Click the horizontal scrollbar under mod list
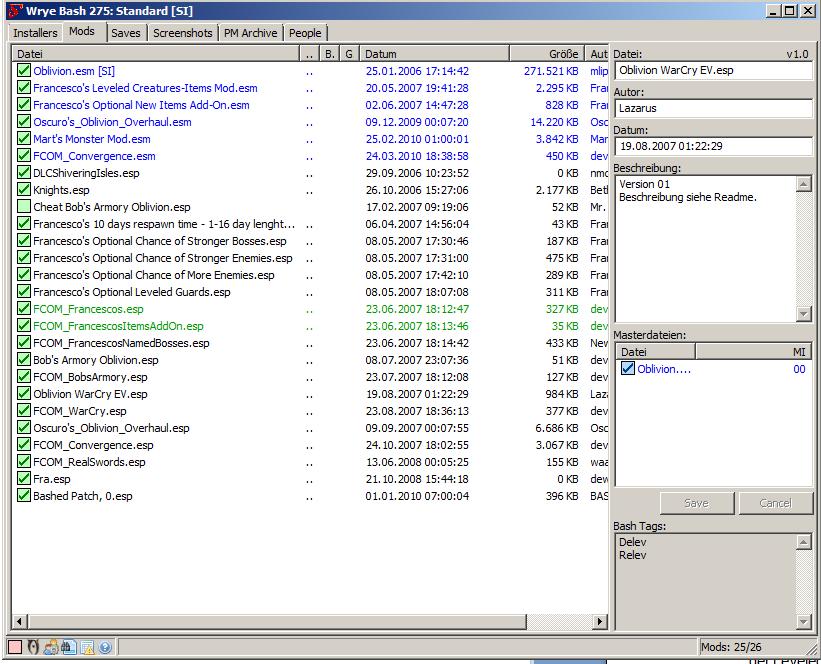The height and width of the screenshot is (664, 821). 300,622
